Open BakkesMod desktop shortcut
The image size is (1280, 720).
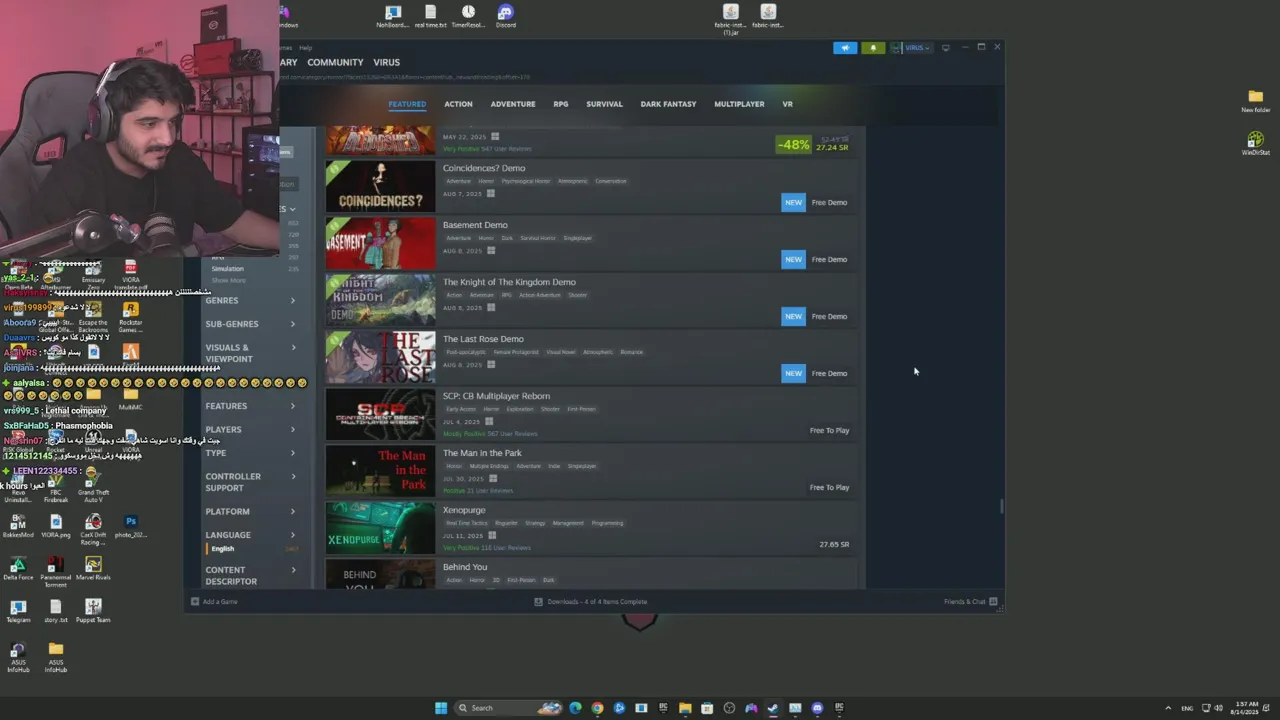18,526
